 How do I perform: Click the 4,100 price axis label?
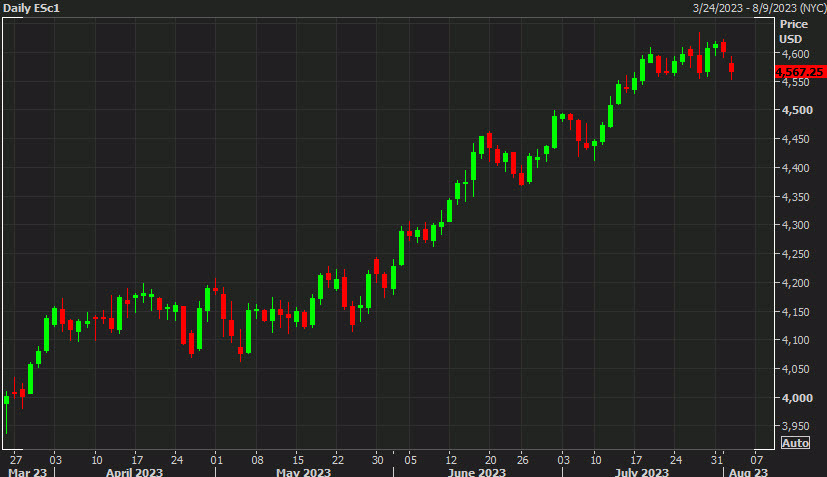coord(795,340)
